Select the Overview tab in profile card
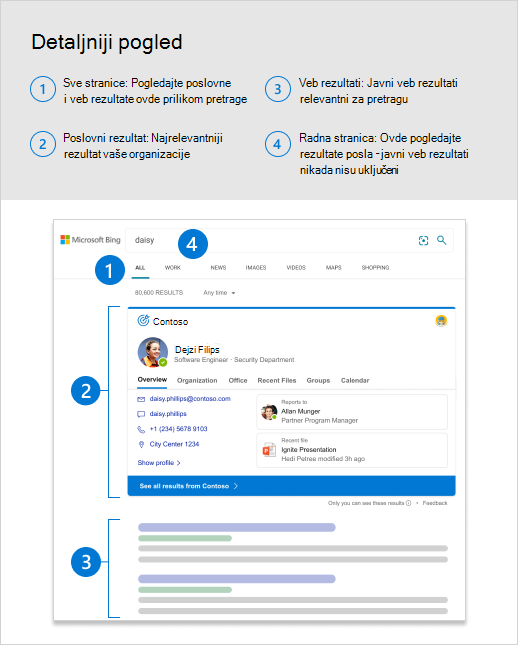 (152, 380)
